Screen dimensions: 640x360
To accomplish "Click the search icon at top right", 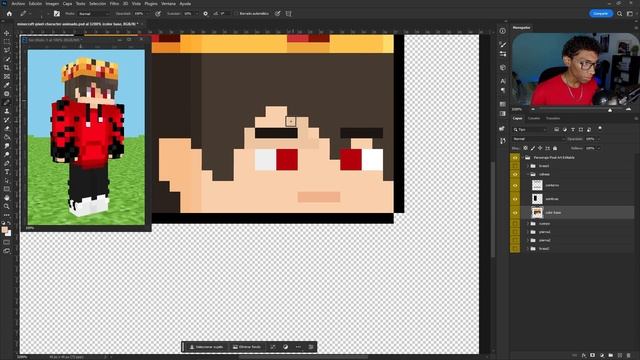I will 620,13.
